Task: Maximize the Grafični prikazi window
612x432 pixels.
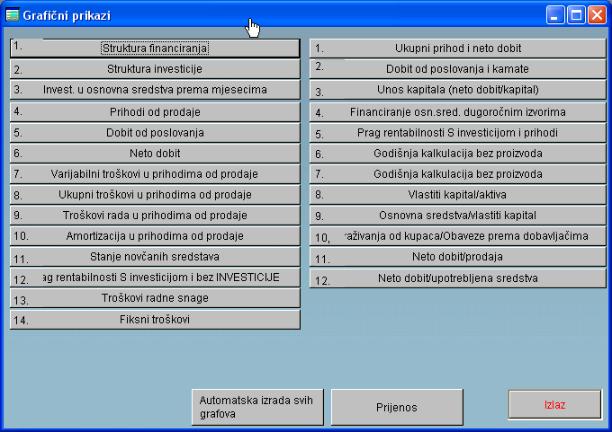Action: pos(576,15)
